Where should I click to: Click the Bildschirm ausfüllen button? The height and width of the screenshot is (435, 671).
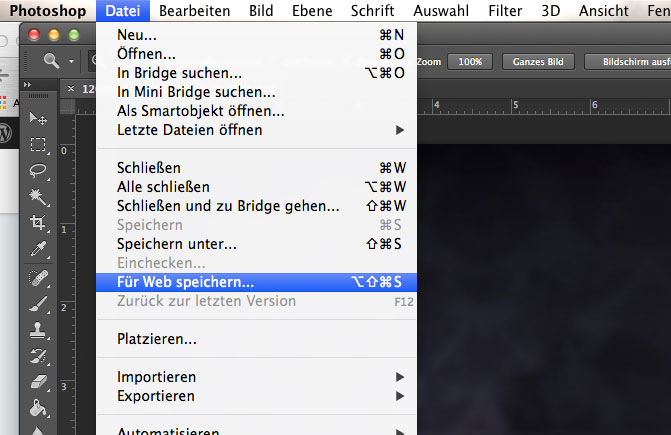click(630, 62)
